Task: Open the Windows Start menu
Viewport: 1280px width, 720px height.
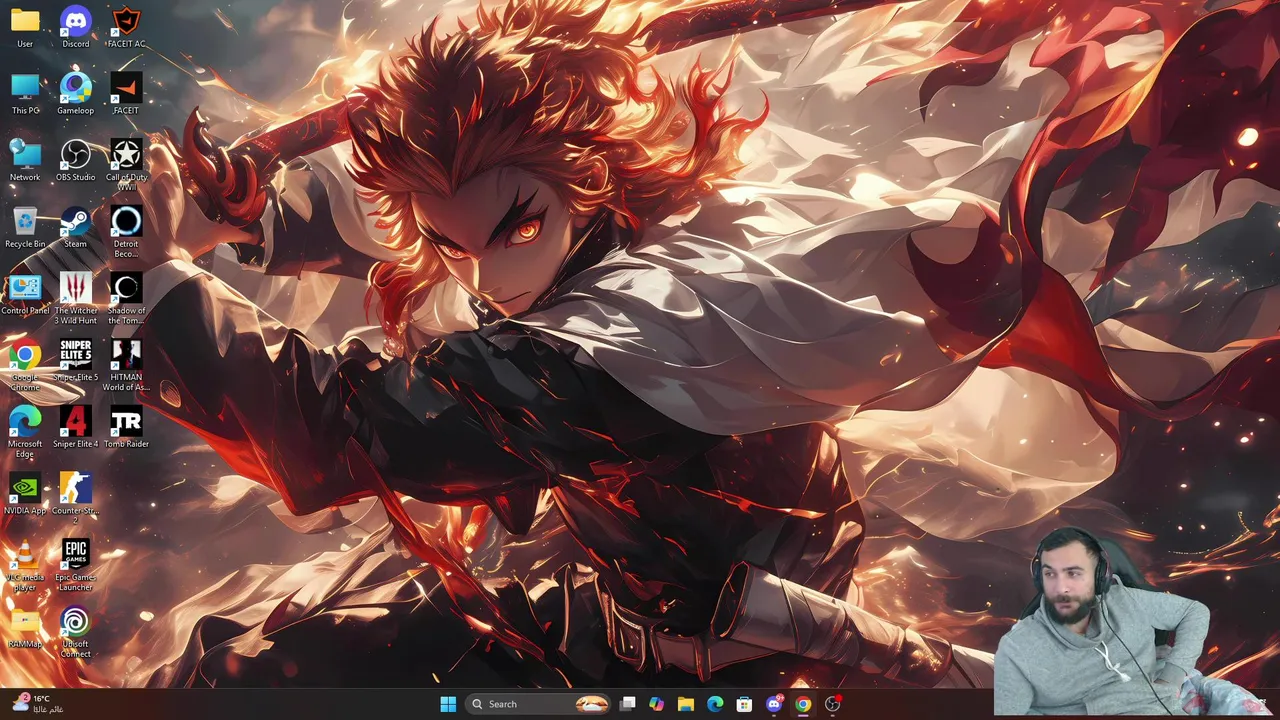Action: [448, 704]
